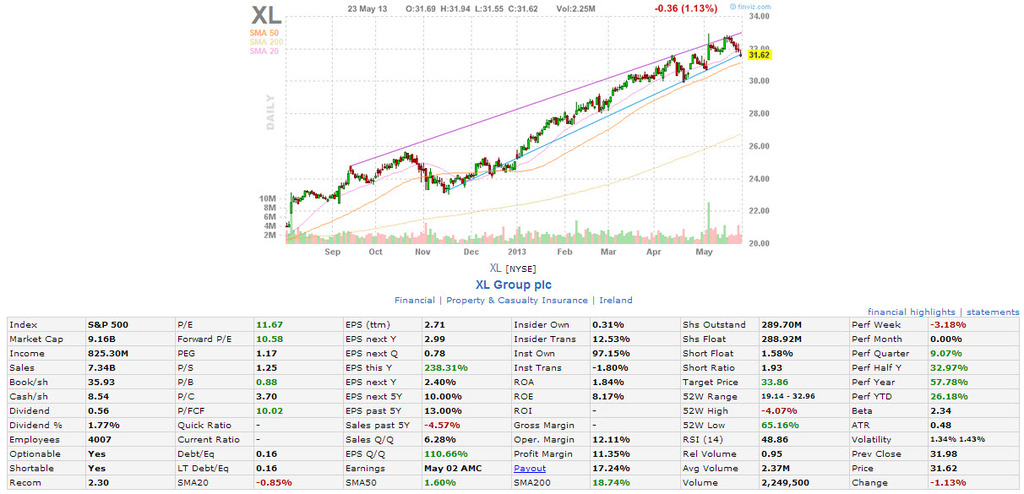1024x494 pixels.
Task: Click the -0.36 (1.13%) change on chart
Action: pos(686,8)
